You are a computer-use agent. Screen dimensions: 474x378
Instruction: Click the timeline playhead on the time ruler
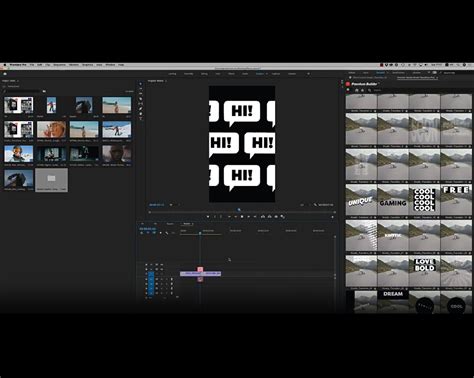pyautogui.click(x=200, y=233)
